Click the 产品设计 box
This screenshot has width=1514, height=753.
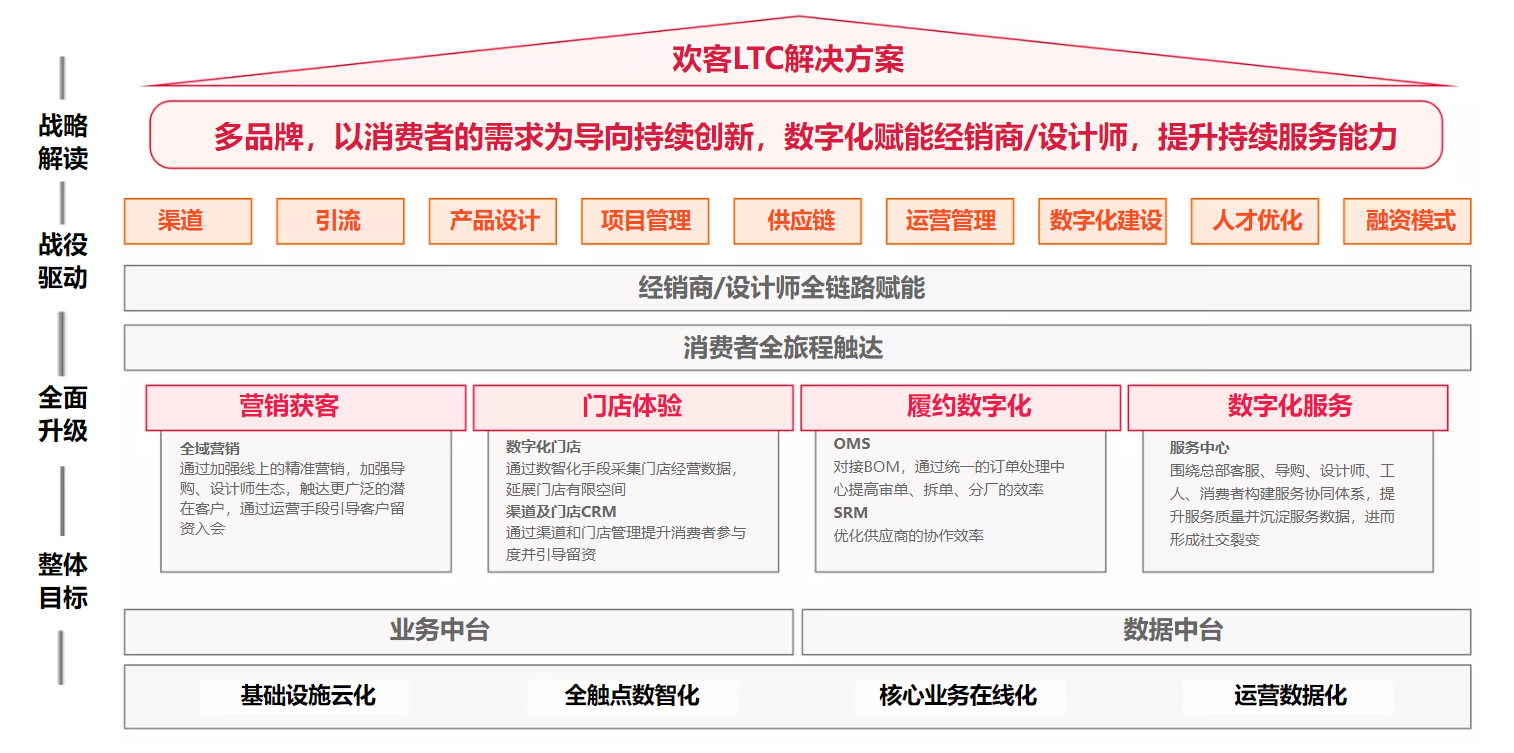[x=492, y=221]
